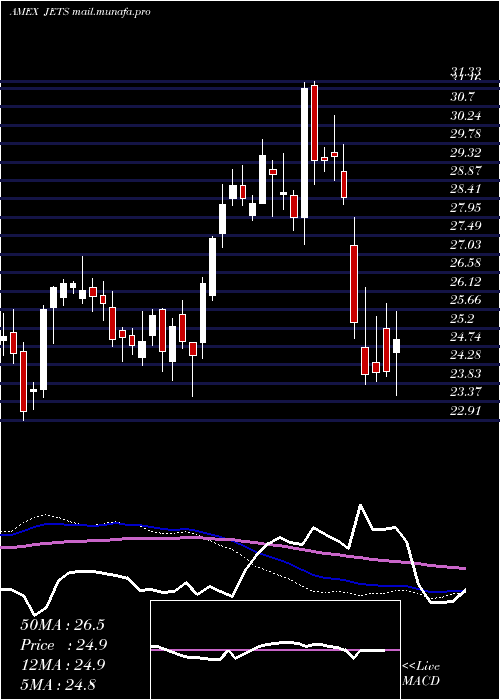Select the 12MA : 24.9 reading
Screen dimensions: 500x700
point(62,665)
